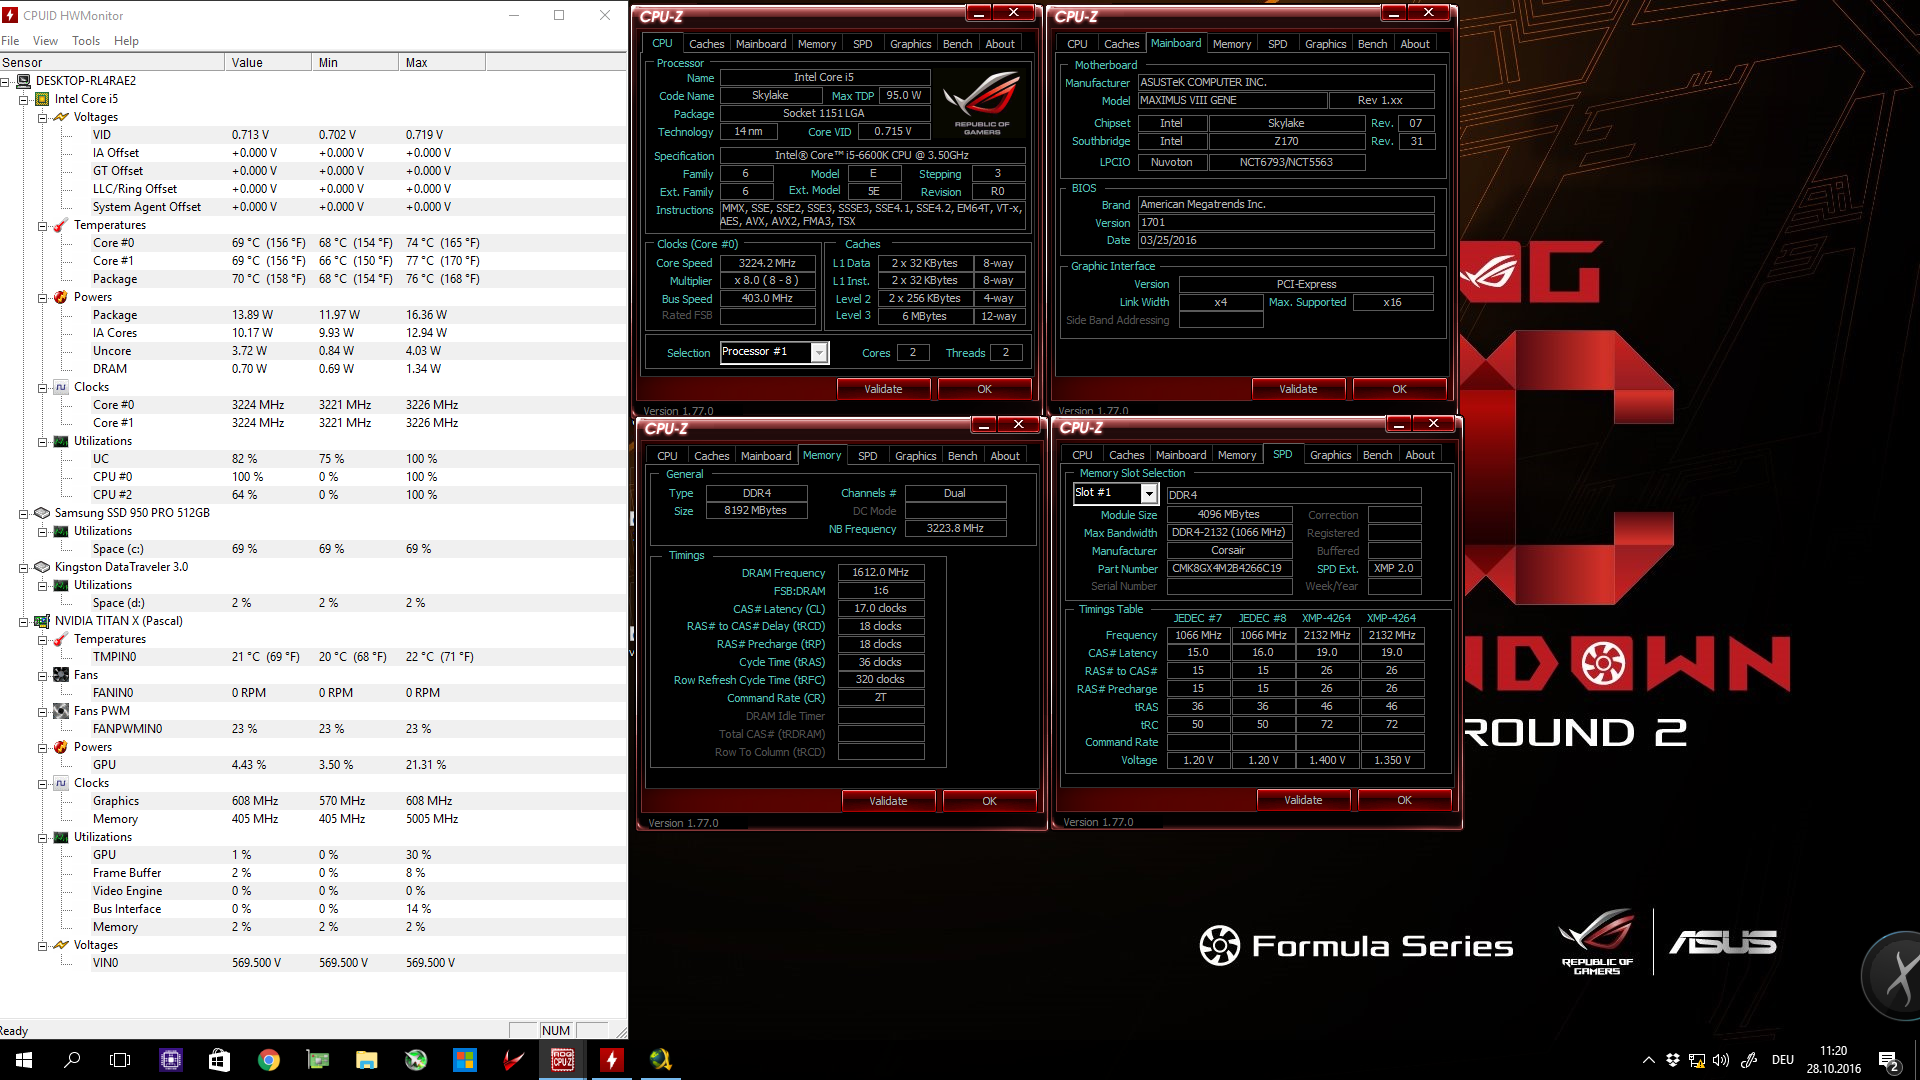Open the Windows Start menu
This screenshot has height=1080, width=1920.
pos(24,1060)
